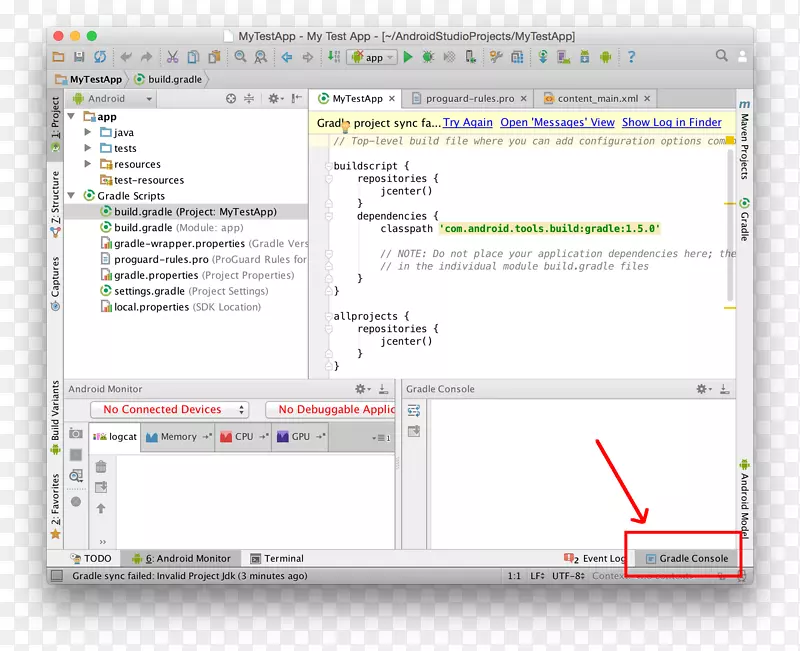Run the 'app' configuration with green play icon
The width and height of the screenshot is (800, 651).
point(407,57)
